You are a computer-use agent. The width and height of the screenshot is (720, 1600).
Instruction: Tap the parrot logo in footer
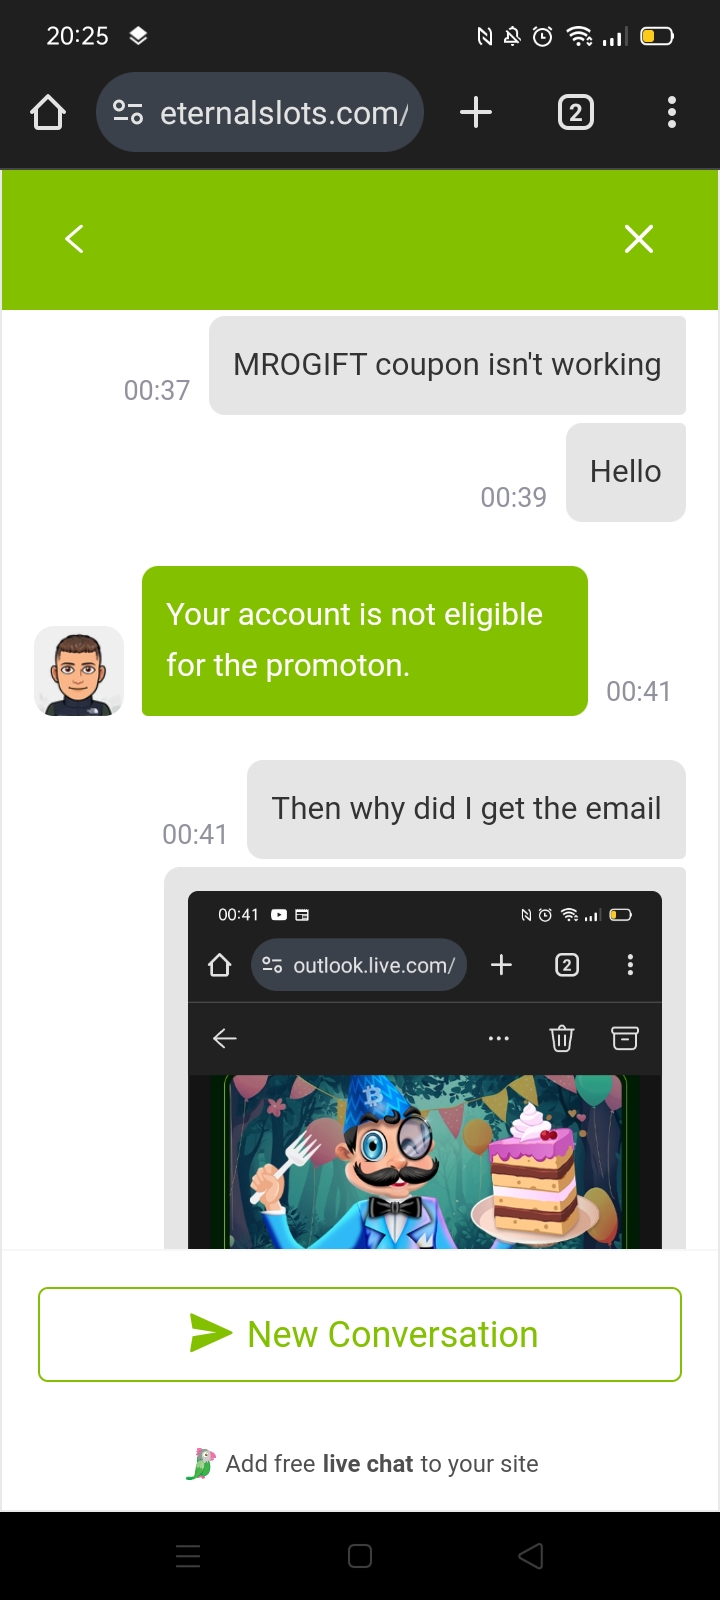coord(201,1464)
